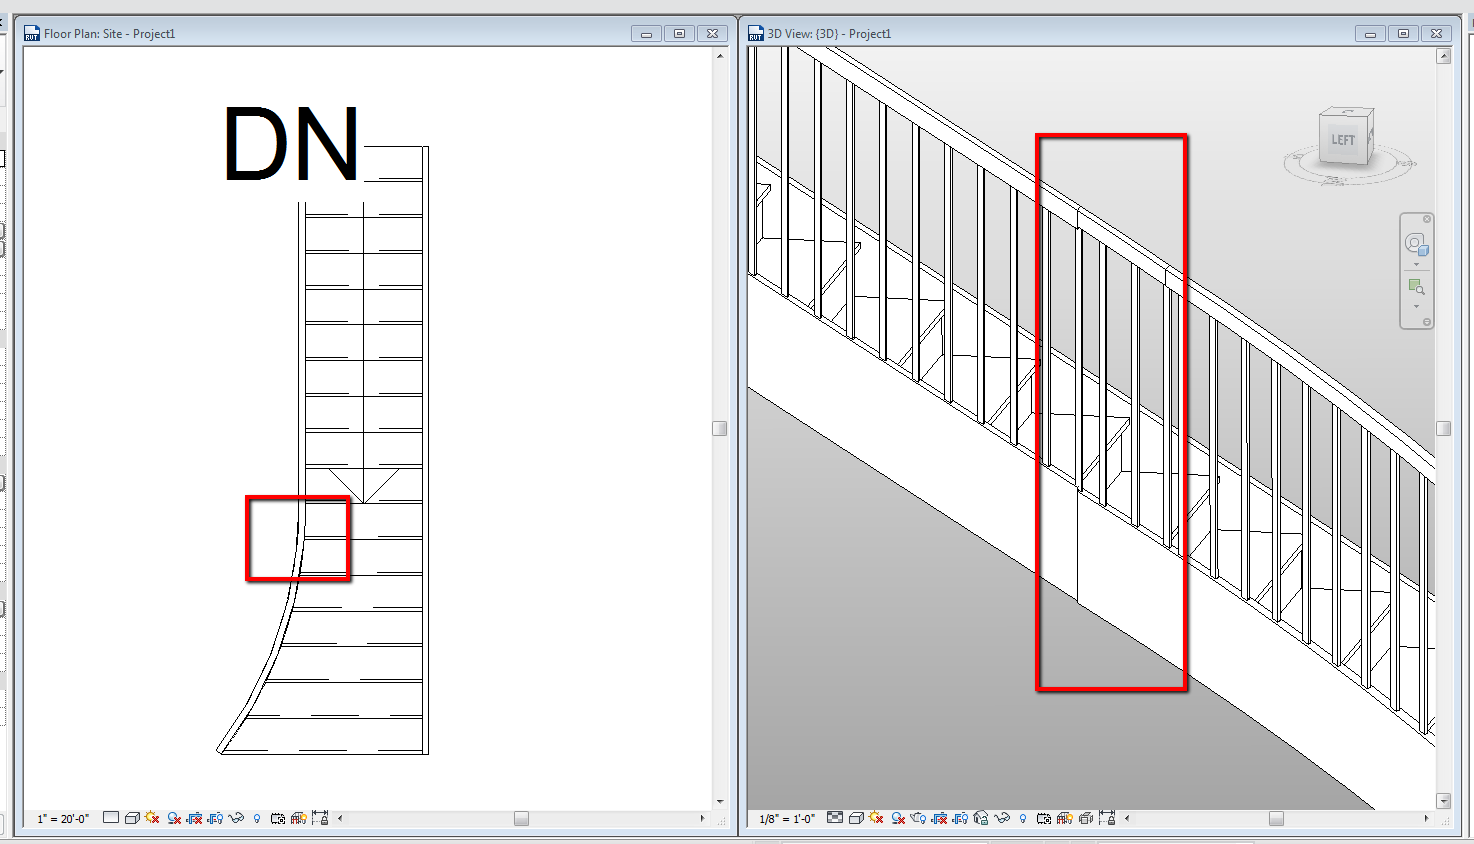
Task: Click Analytical Model icon in Floor Plan view
Action: click(x=298, y=818)
